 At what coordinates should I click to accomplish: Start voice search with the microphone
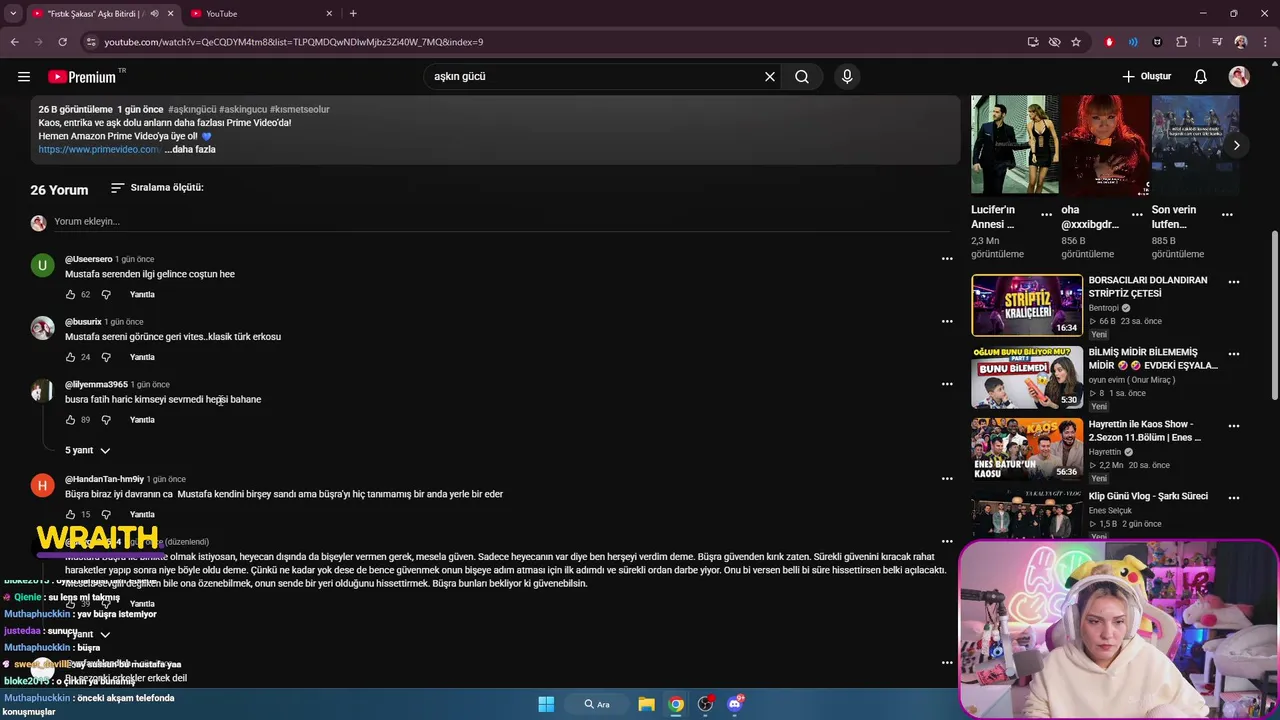(x=847, y=76)
